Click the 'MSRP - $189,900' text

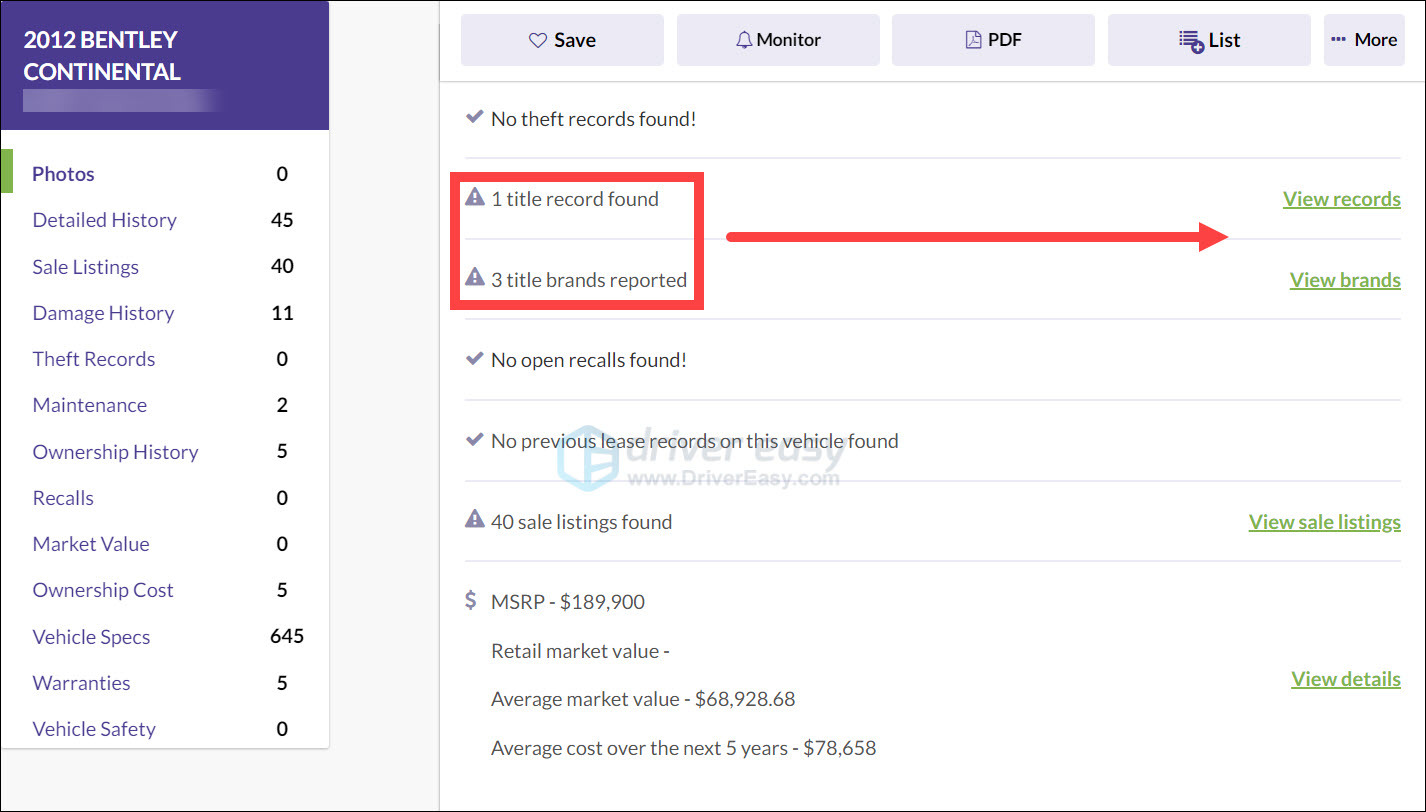point(568,602)
